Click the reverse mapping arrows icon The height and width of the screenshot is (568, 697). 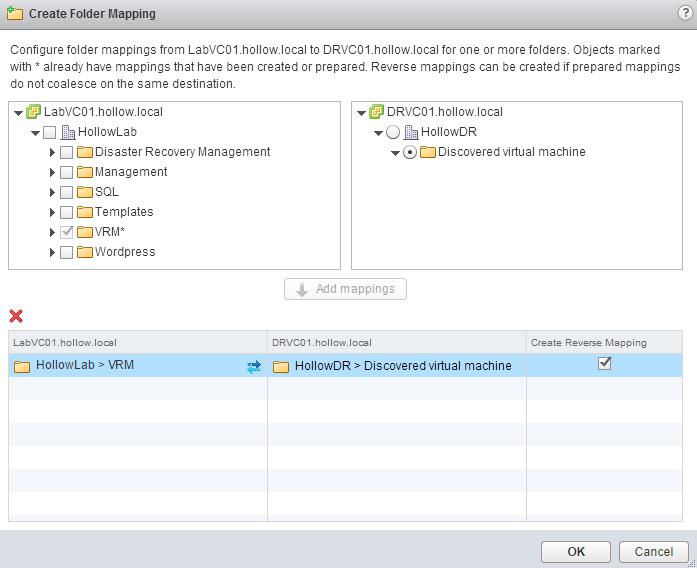254,367
